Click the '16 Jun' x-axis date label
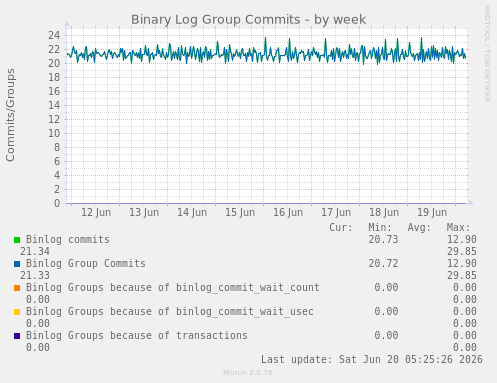The width and height of the screenshot is (497, 383). click(x=288, y=212)
